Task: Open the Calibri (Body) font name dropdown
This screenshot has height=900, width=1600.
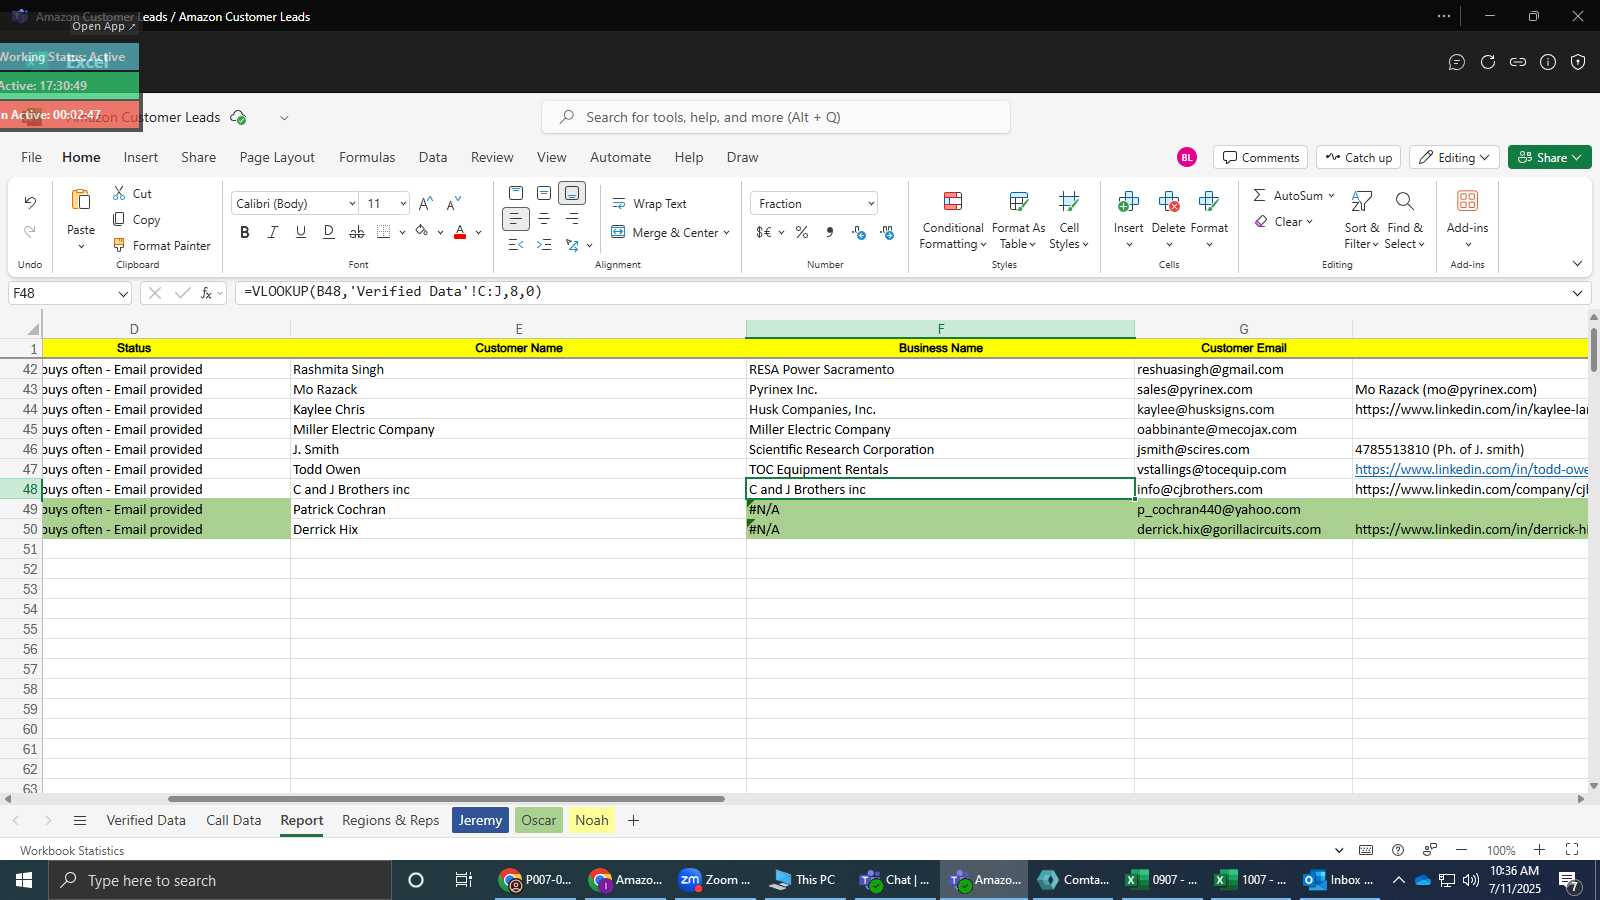Action: pos(352,204)
